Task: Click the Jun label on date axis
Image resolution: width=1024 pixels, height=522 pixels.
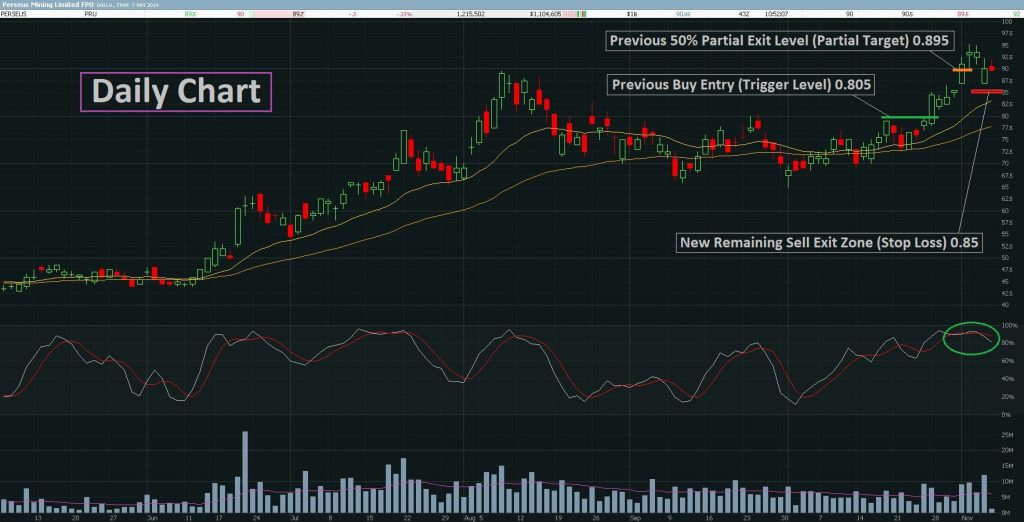Action: [152, 517]
